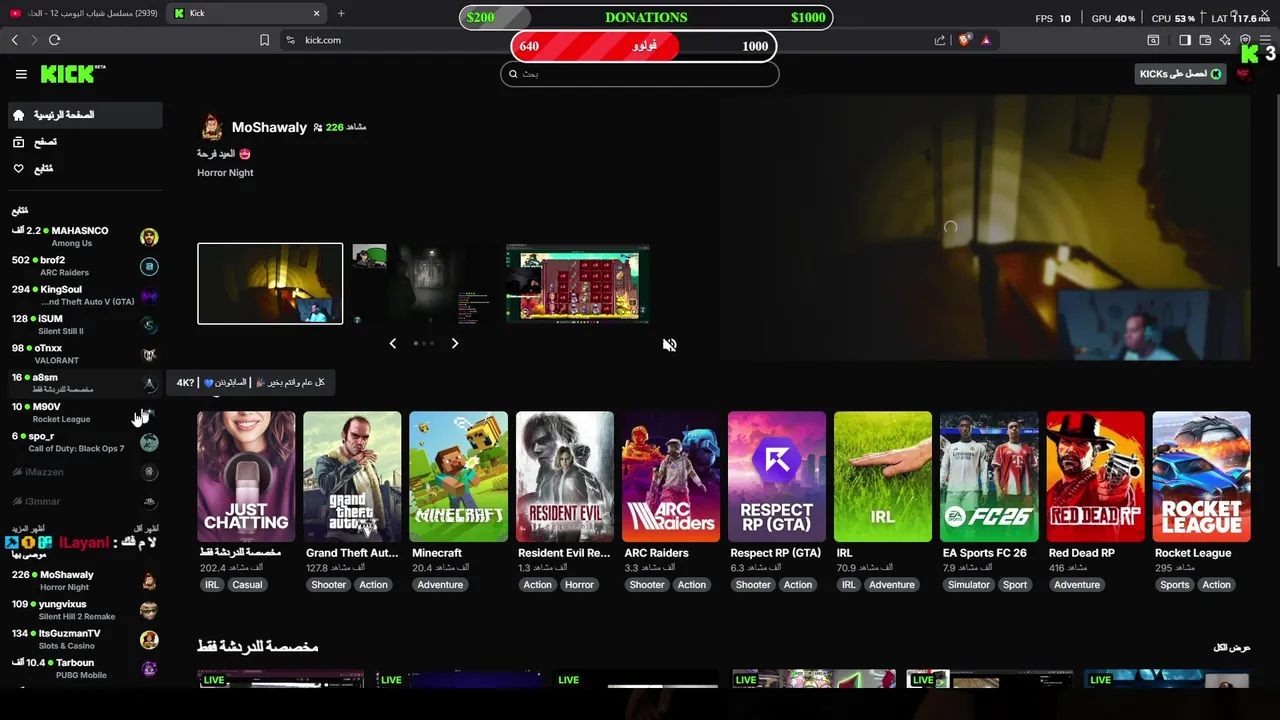This screenshot has height=720, width=1280.
Task: Show previous featured stream with left arrow
Action: pos(392,343)
